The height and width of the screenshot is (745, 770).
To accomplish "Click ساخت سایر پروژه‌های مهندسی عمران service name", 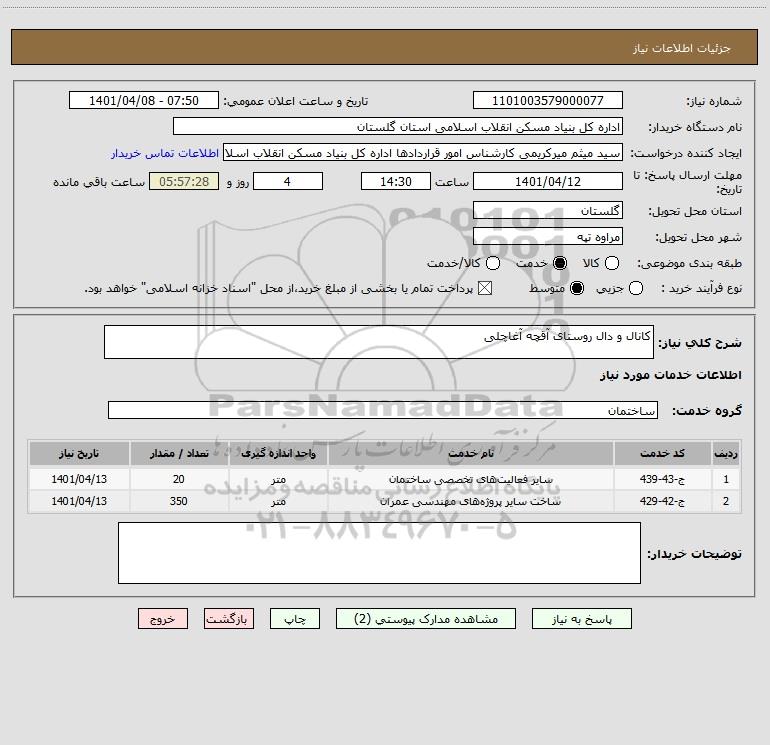I will tap(470, 501).
